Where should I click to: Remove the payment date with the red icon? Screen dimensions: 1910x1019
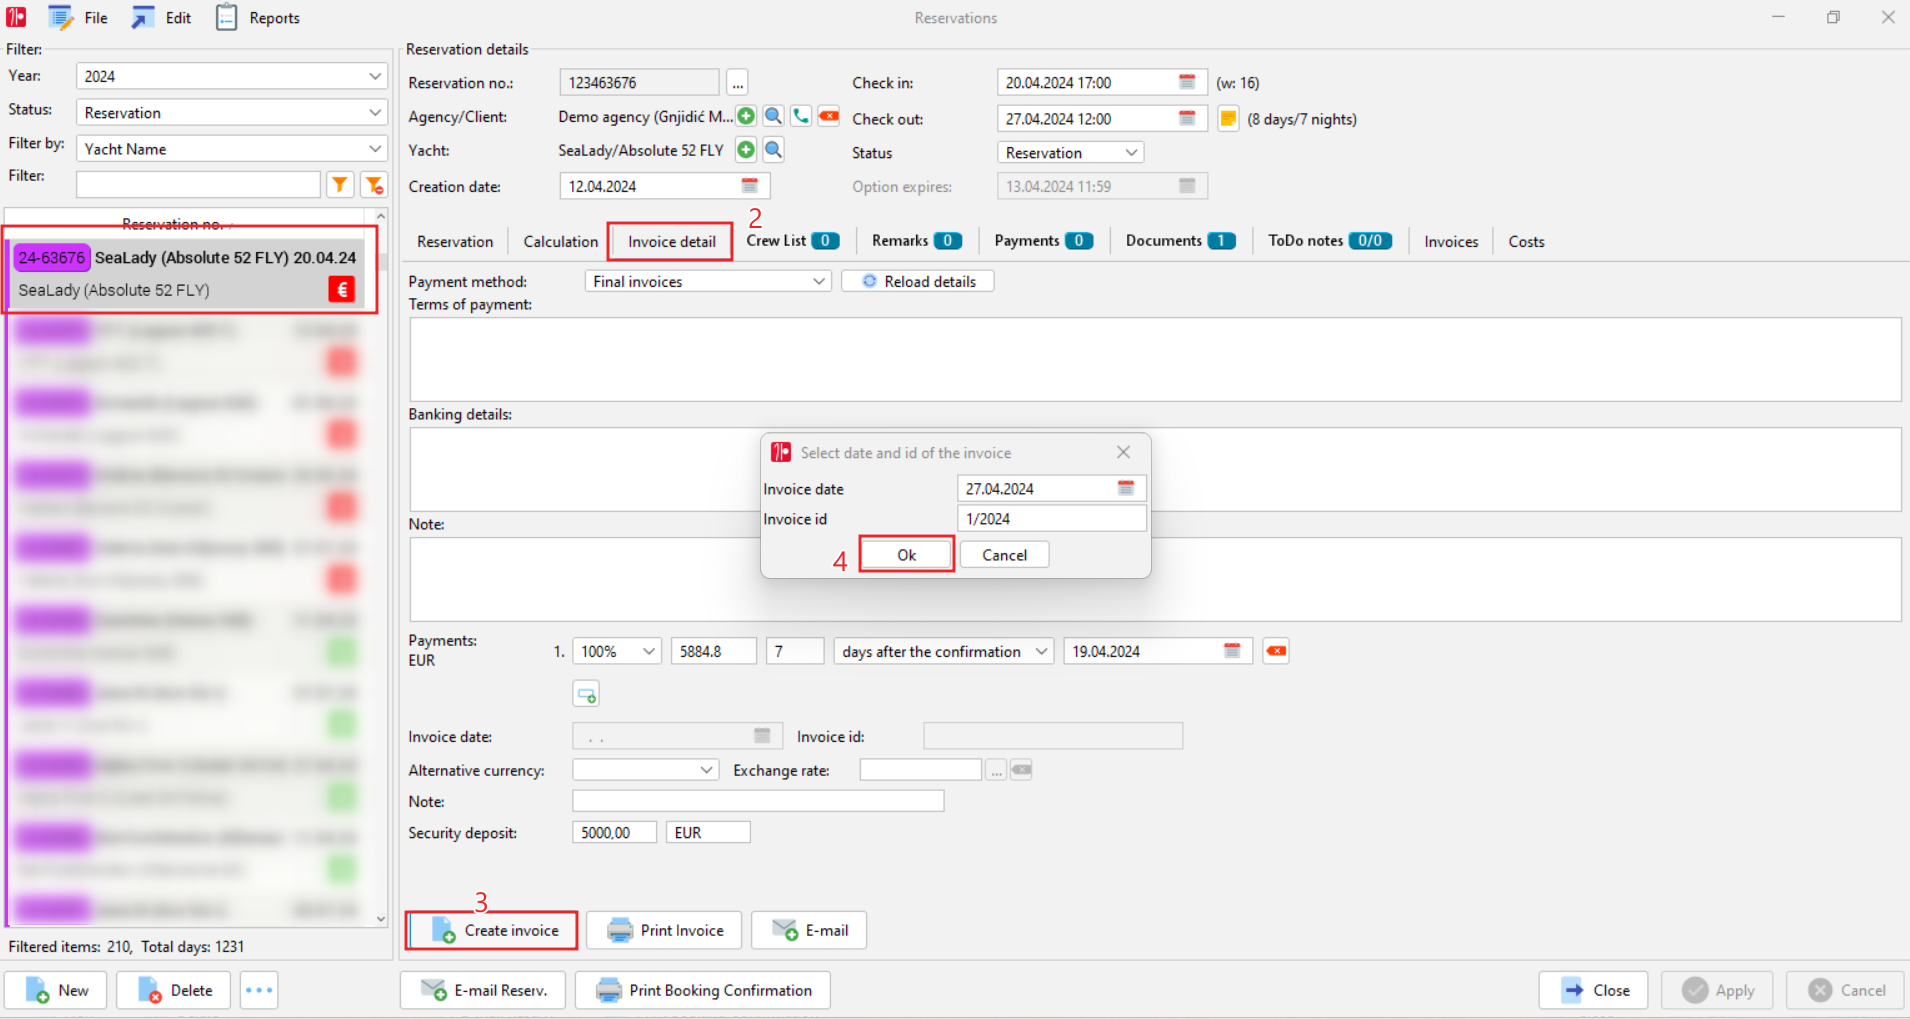pos(1276,650)
